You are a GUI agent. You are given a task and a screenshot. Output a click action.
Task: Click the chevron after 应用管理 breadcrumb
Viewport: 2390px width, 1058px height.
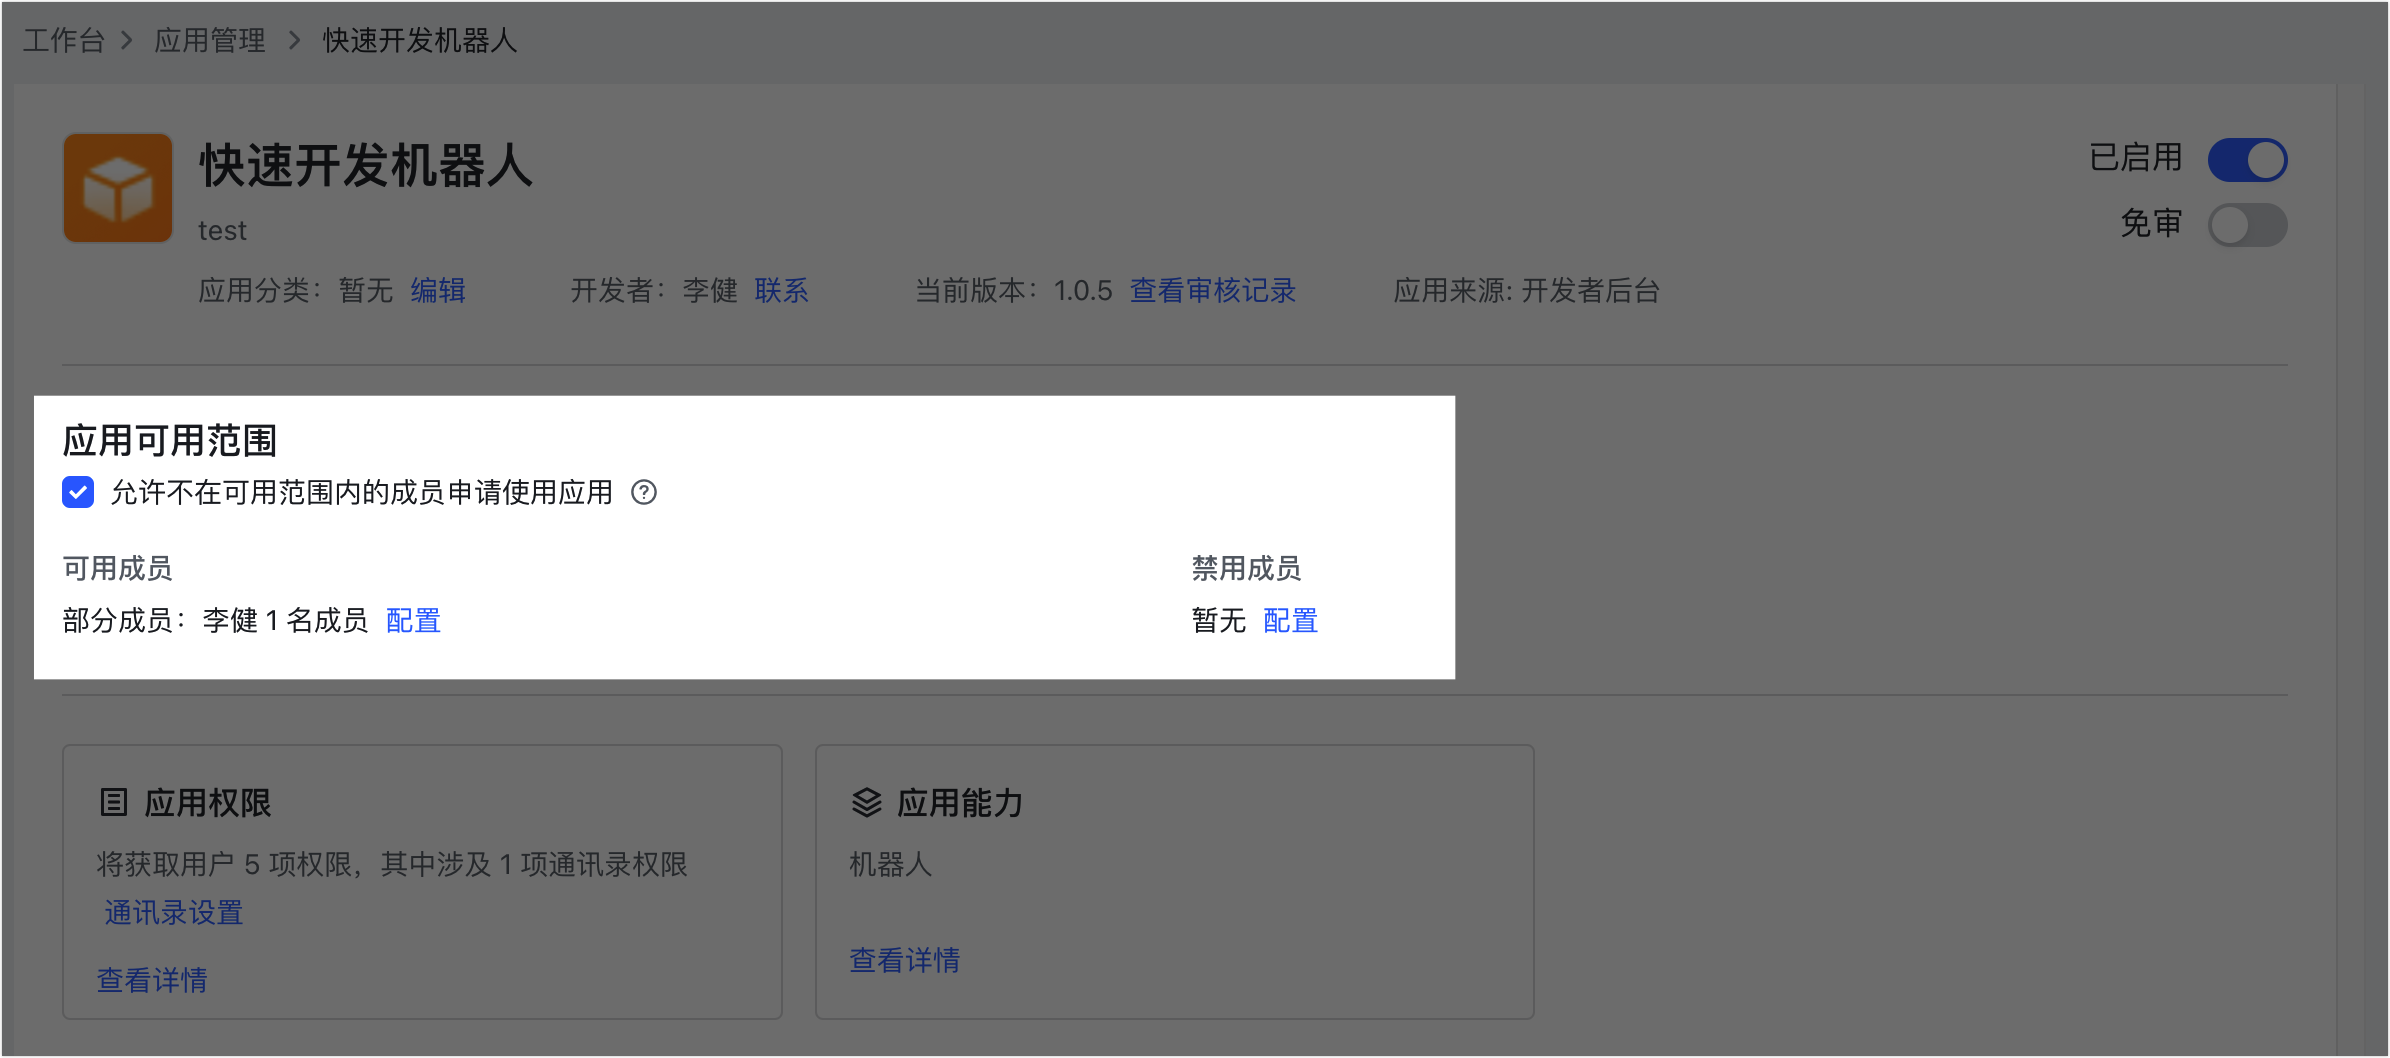(294, 41)
